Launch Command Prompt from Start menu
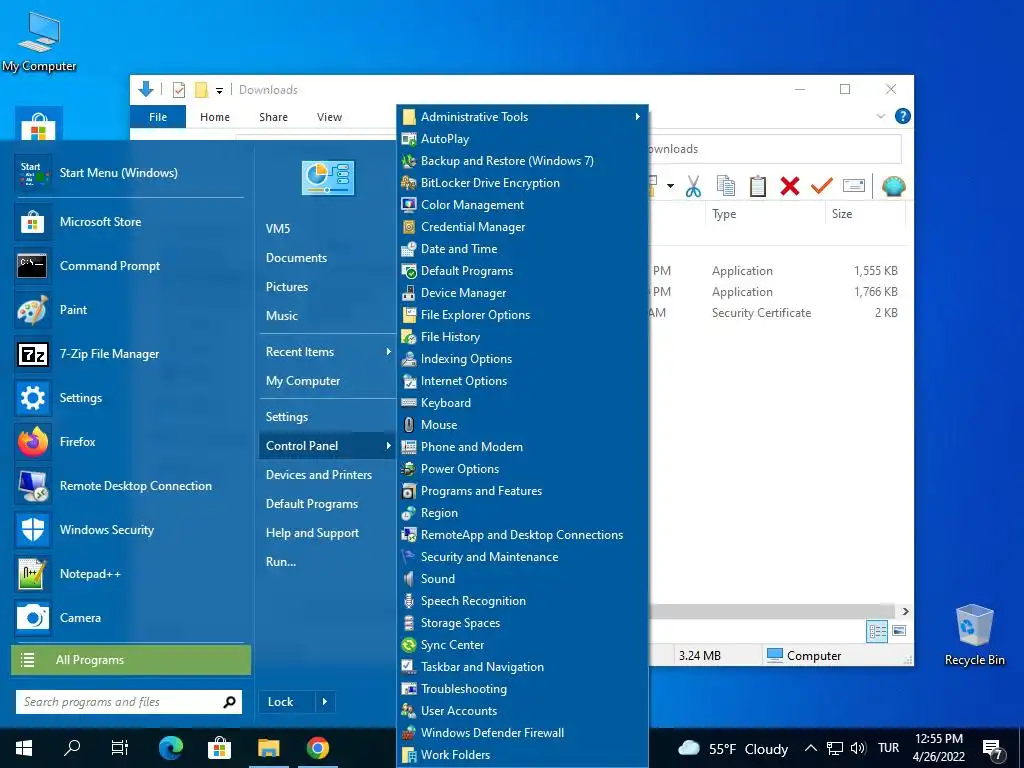The image size is (1024, 768). pyautogui.click(x=129, y=266)
